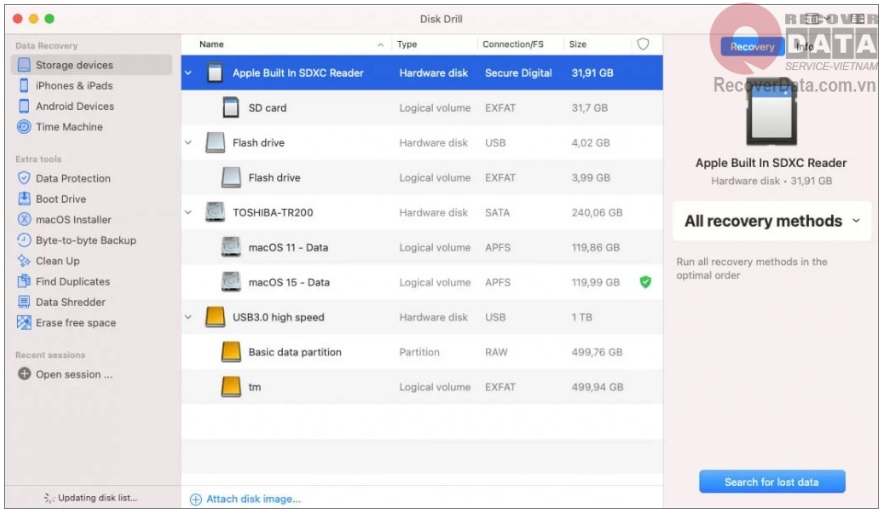
Task: Select the tm volume orange icon
Action: coord(231,387)
